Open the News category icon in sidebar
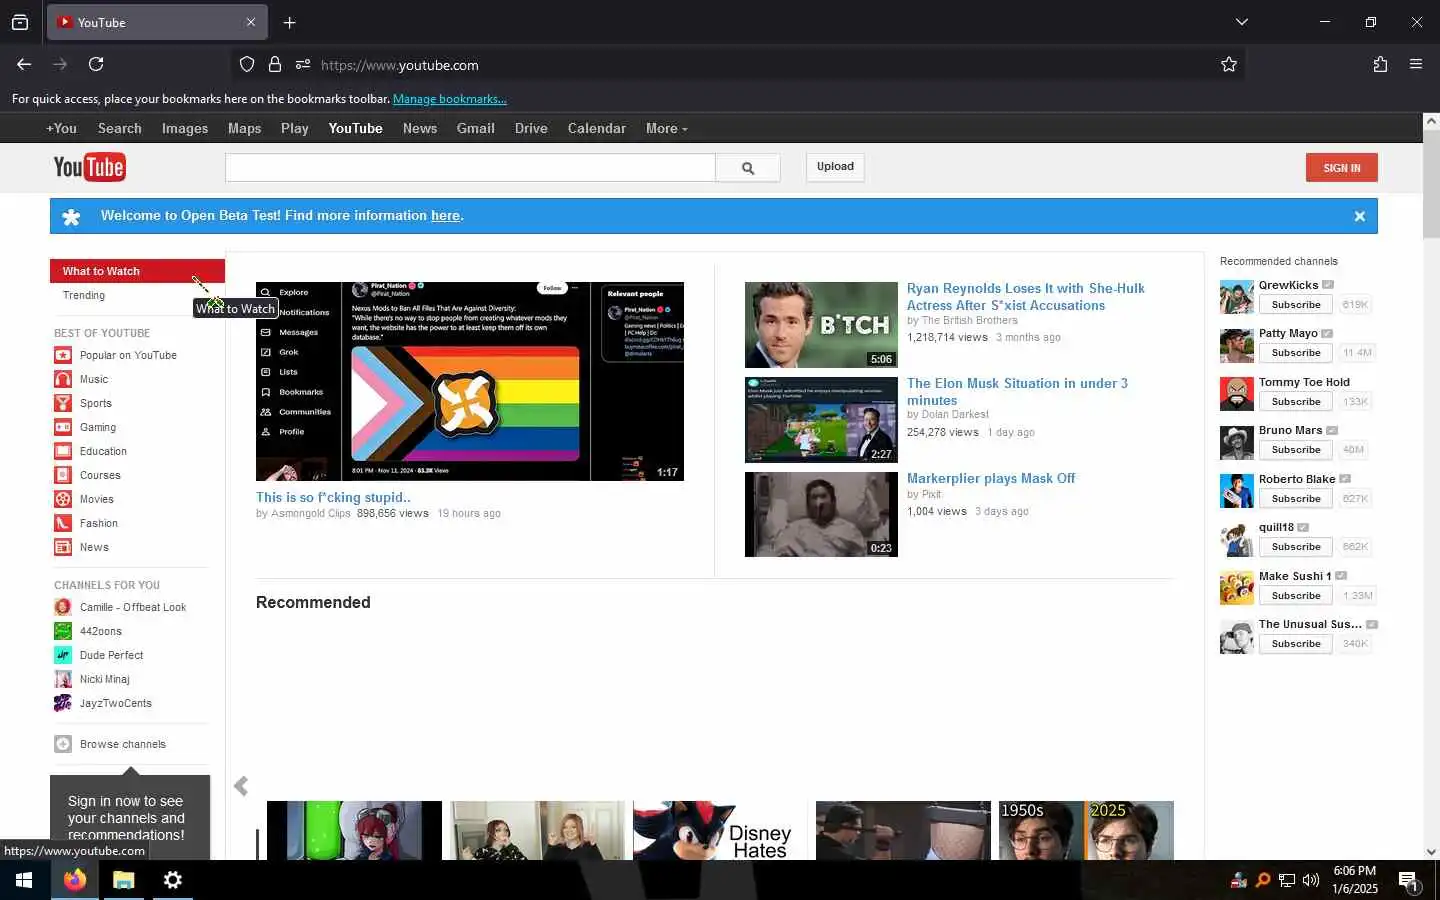This screenshot has height=900, width=1440. (x=62, y=547)
